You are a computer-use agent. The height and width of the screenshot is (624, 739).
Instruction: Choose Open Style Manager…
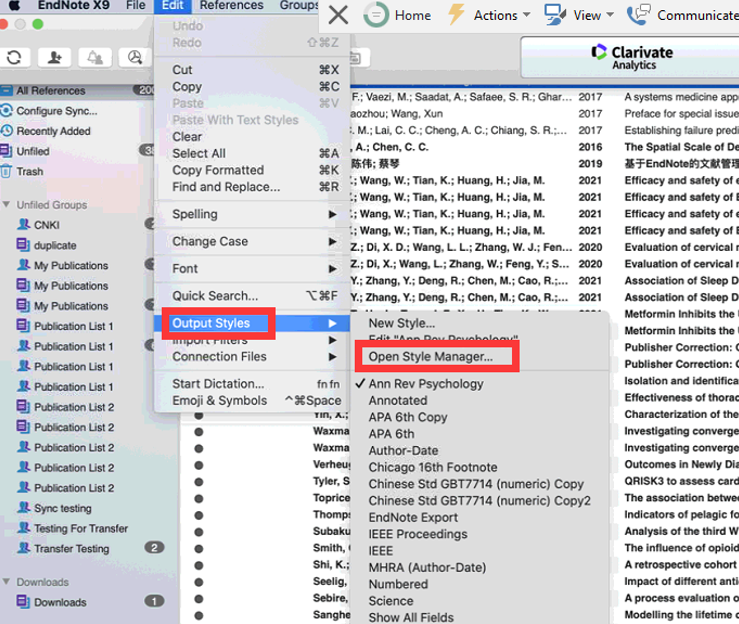click(x=430, y=357)
